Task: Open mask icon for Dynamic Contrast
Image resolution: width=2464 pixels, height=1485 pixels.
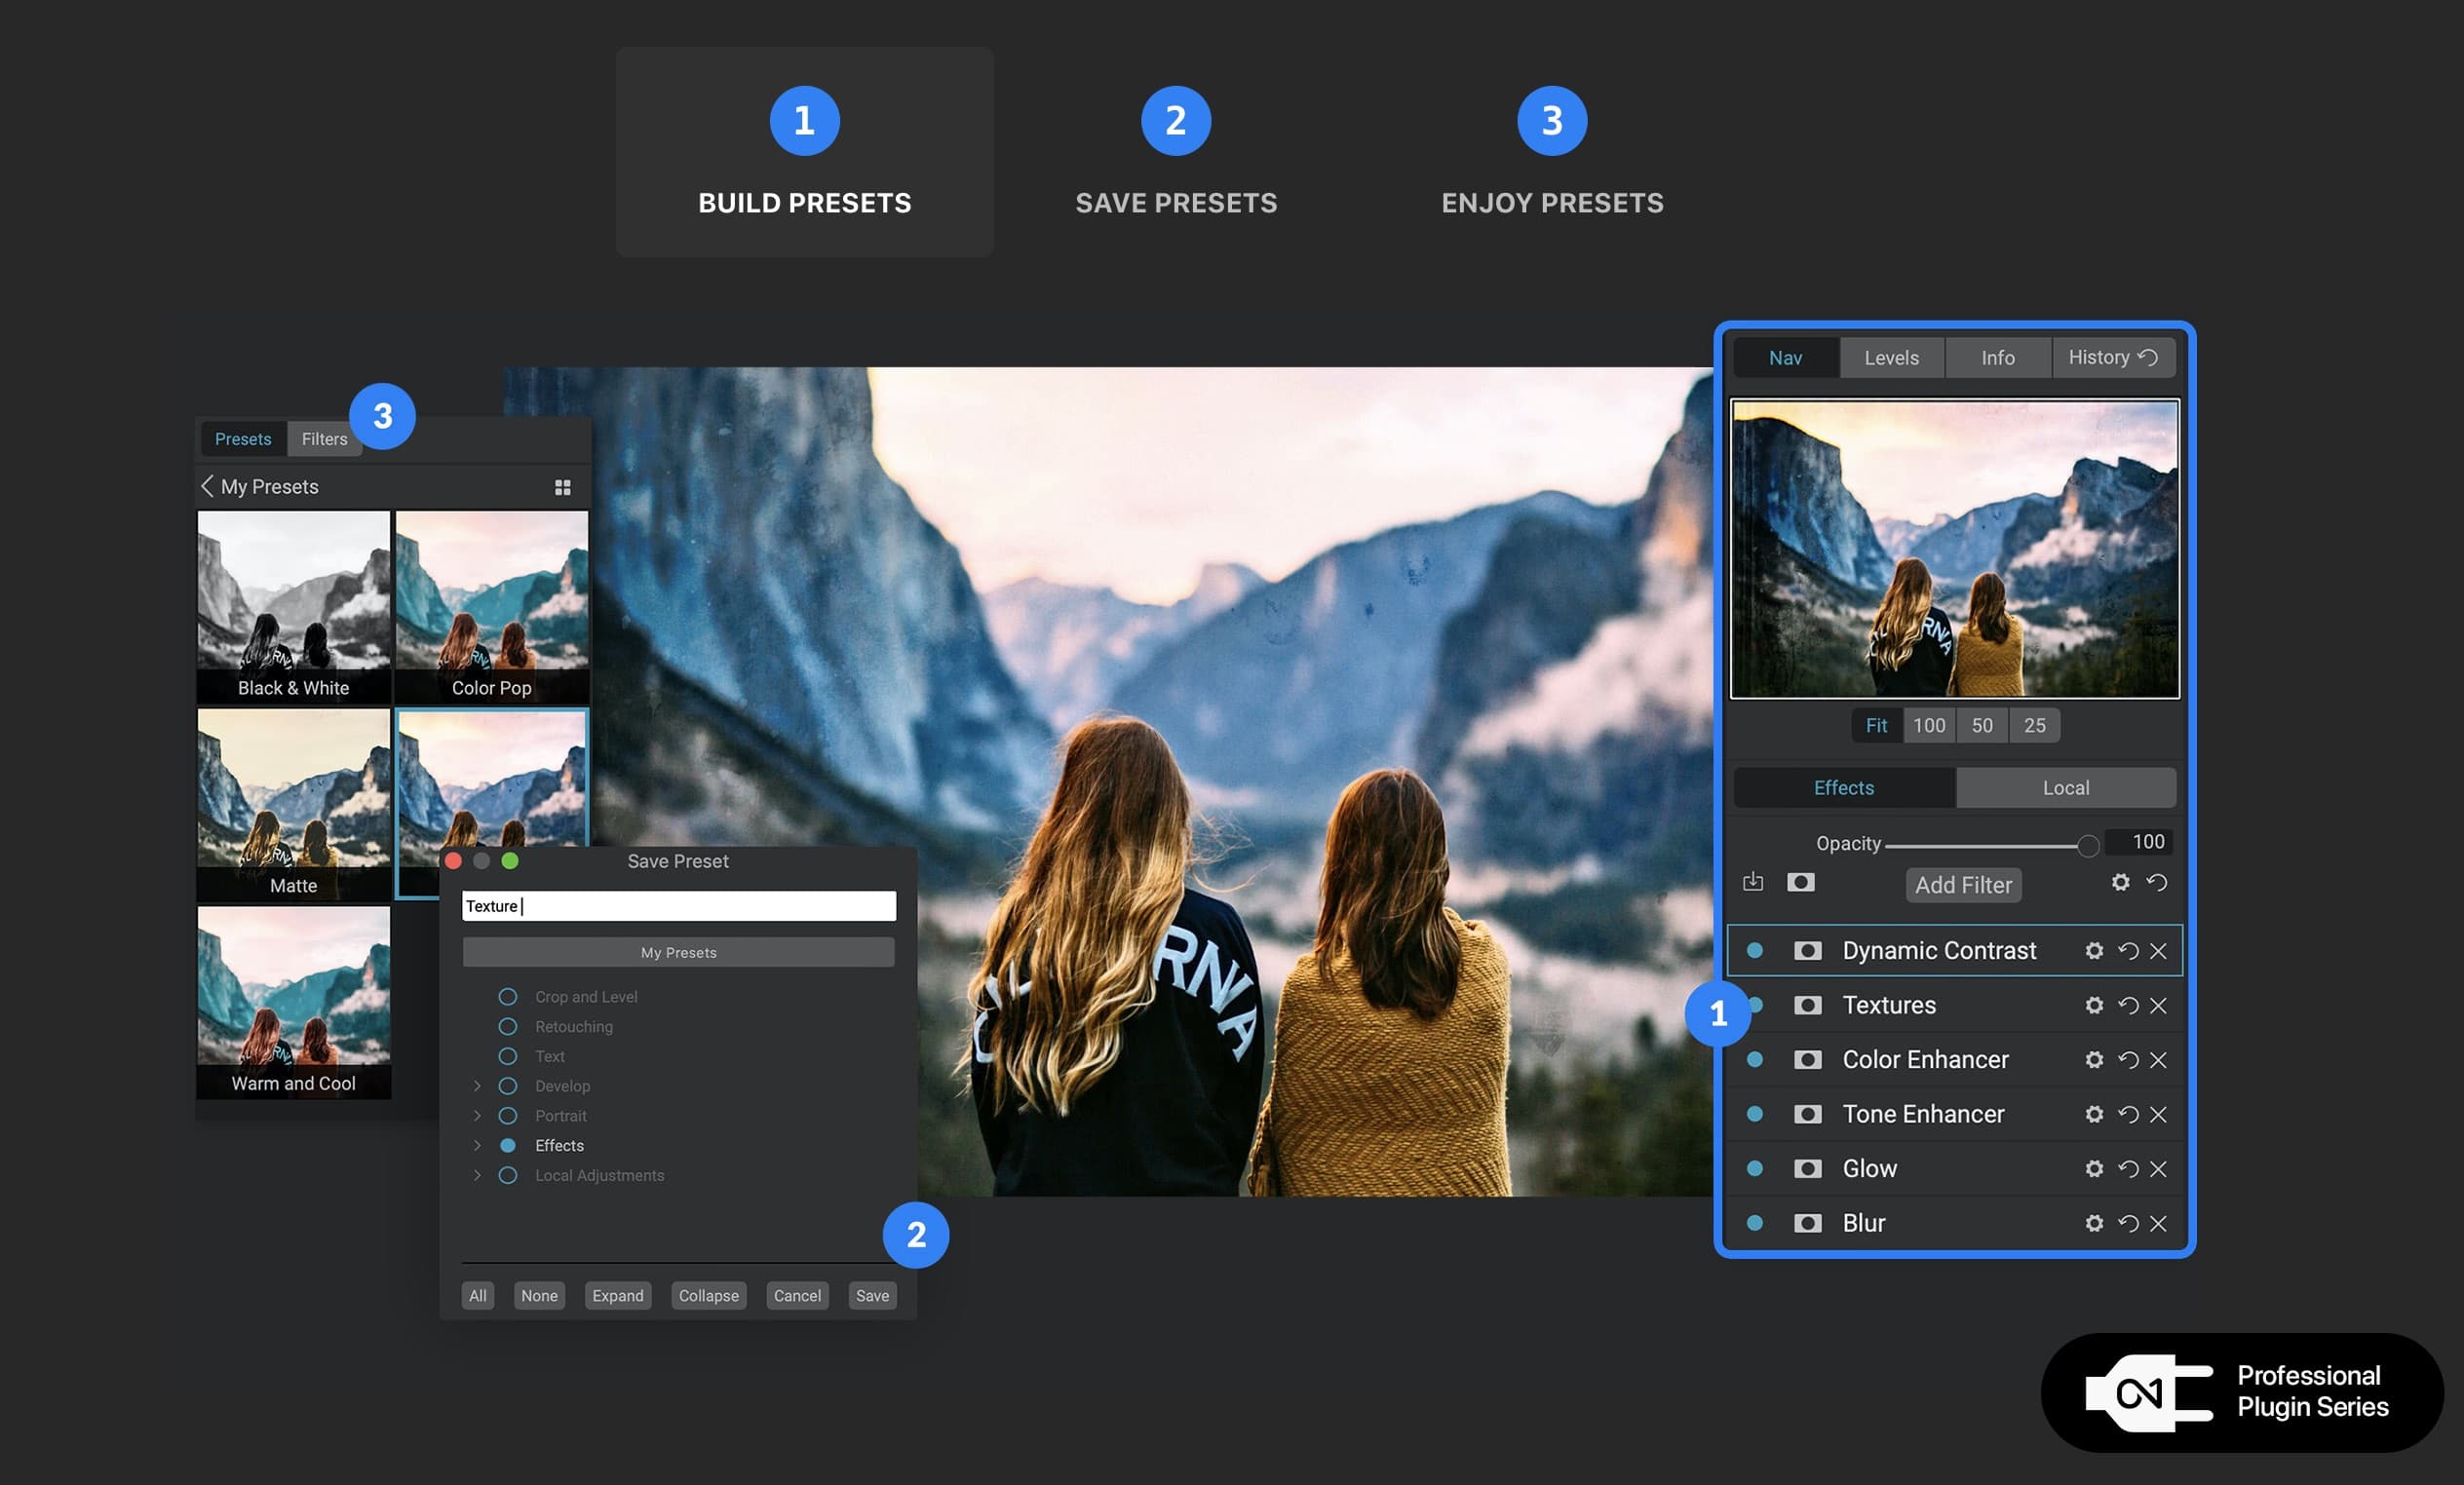Action: pos(1807,950)
